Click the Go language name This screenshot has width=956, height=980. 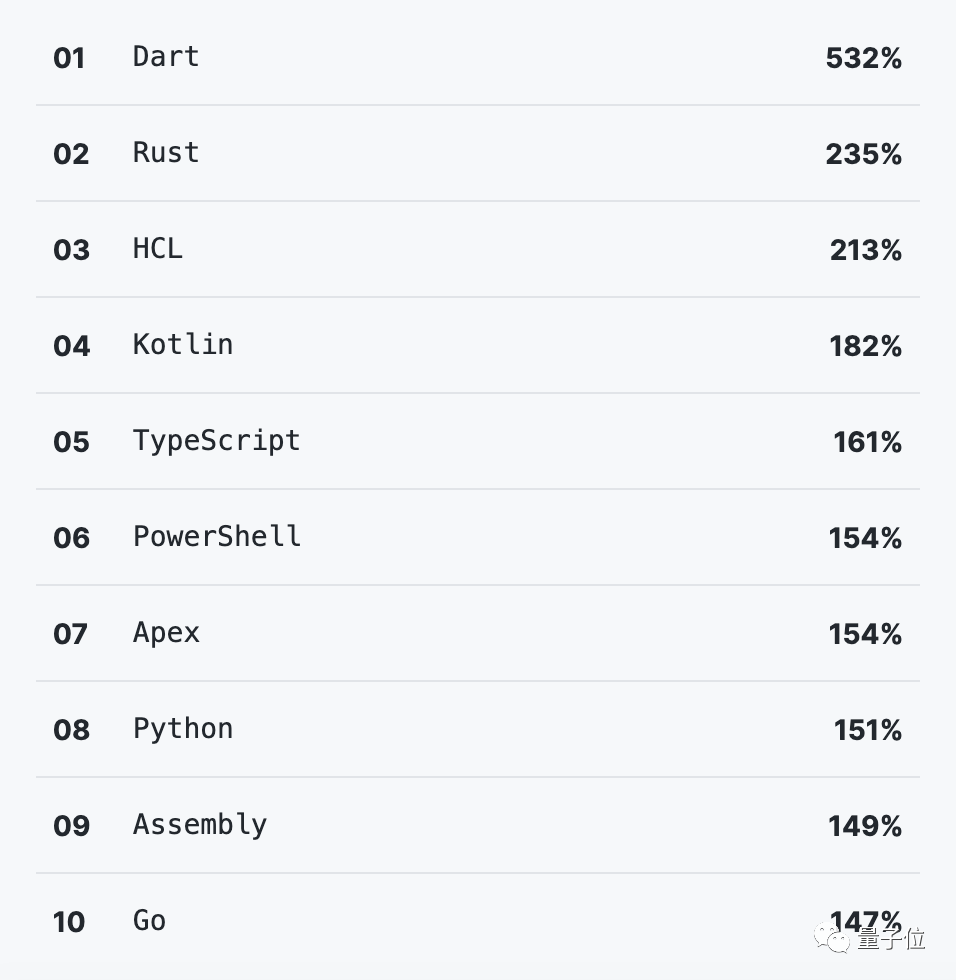point(149,921)
